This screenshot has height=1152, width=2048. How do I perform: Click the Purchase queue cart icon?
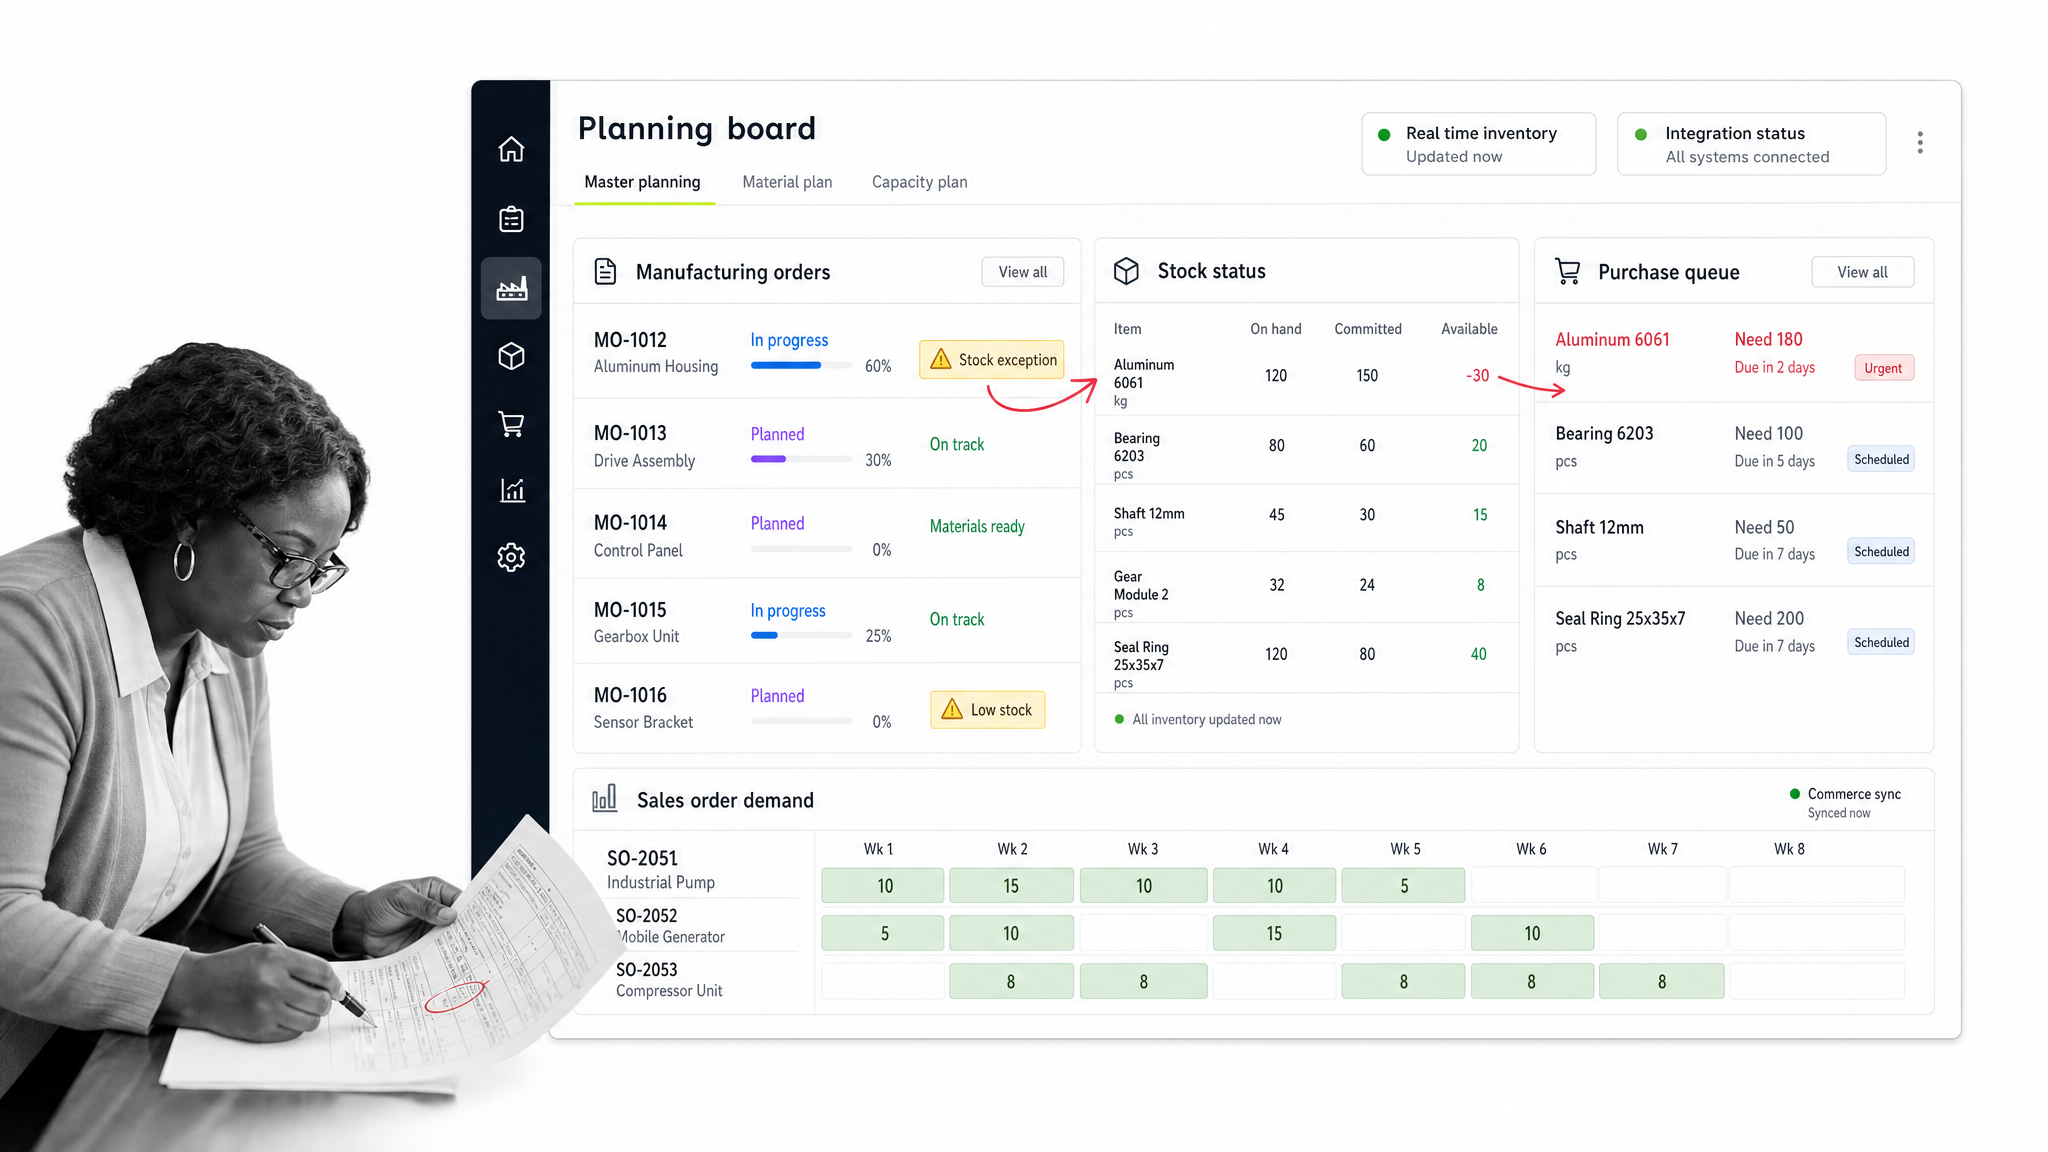tap(1567, 271)
